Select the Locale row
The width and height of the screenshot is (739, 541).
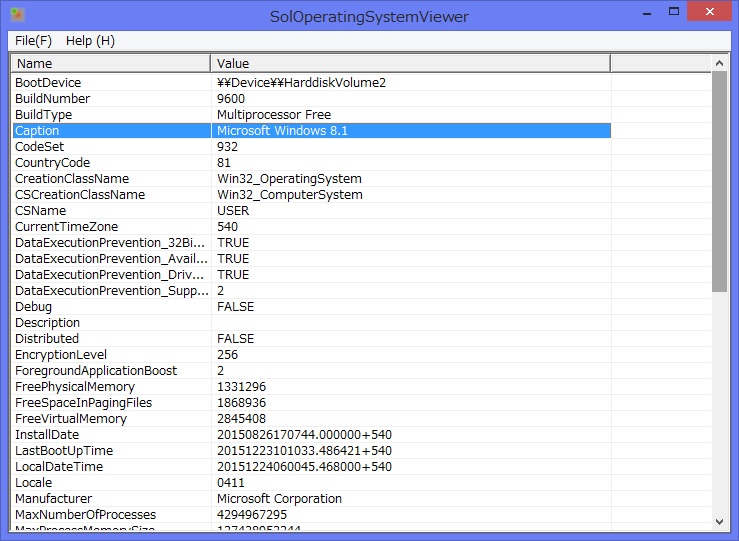pos(312,483)
